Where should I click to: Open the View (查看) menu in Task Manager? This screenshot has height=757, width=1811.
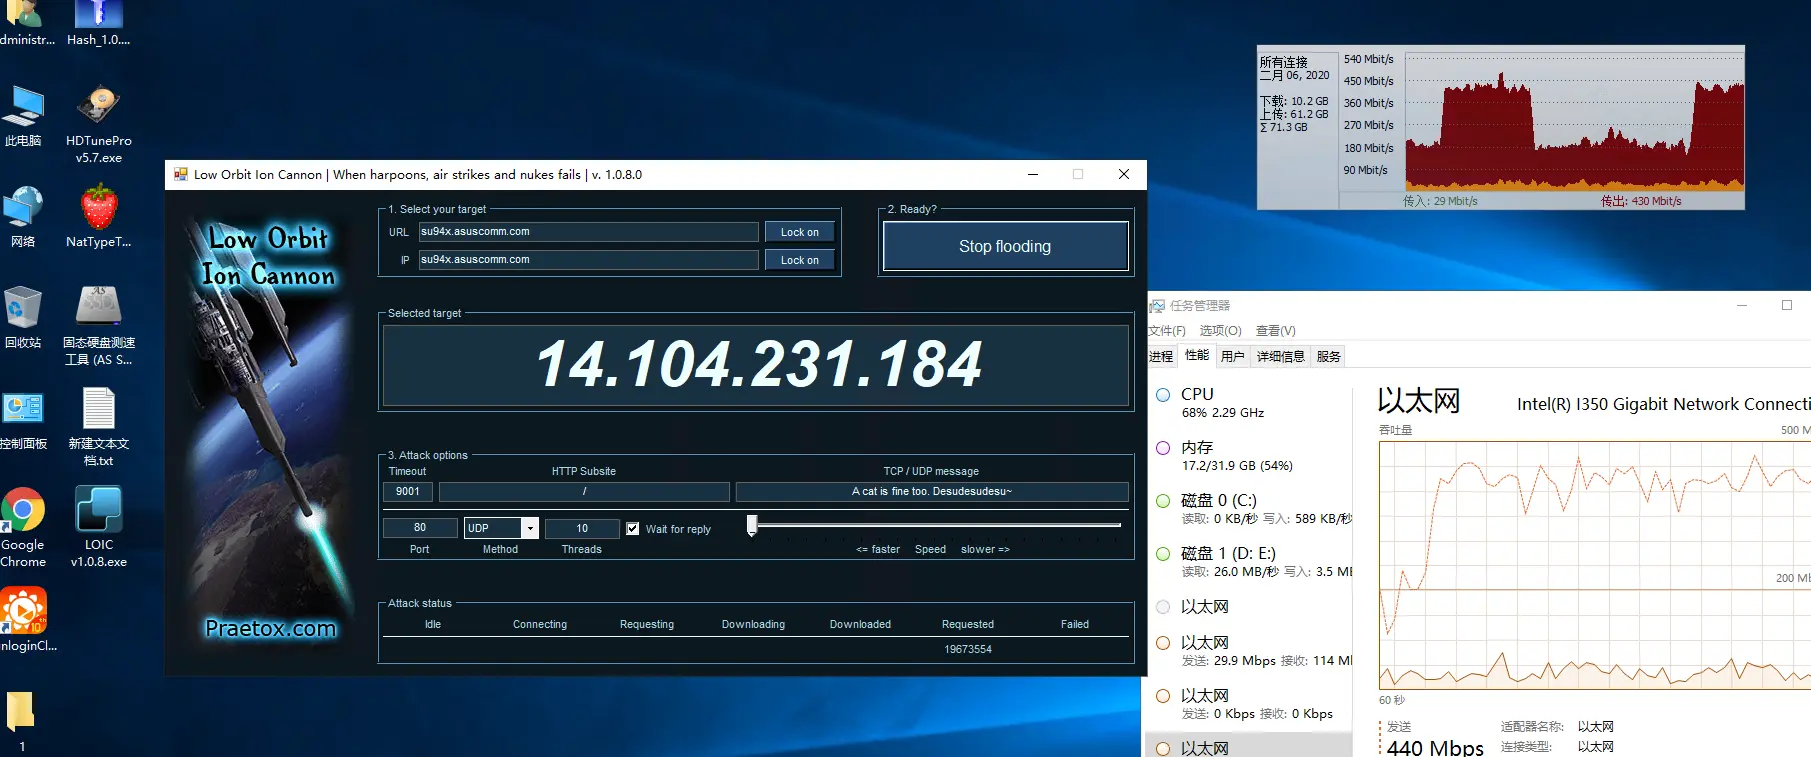pyautogui.click(x=1276, y=331)
